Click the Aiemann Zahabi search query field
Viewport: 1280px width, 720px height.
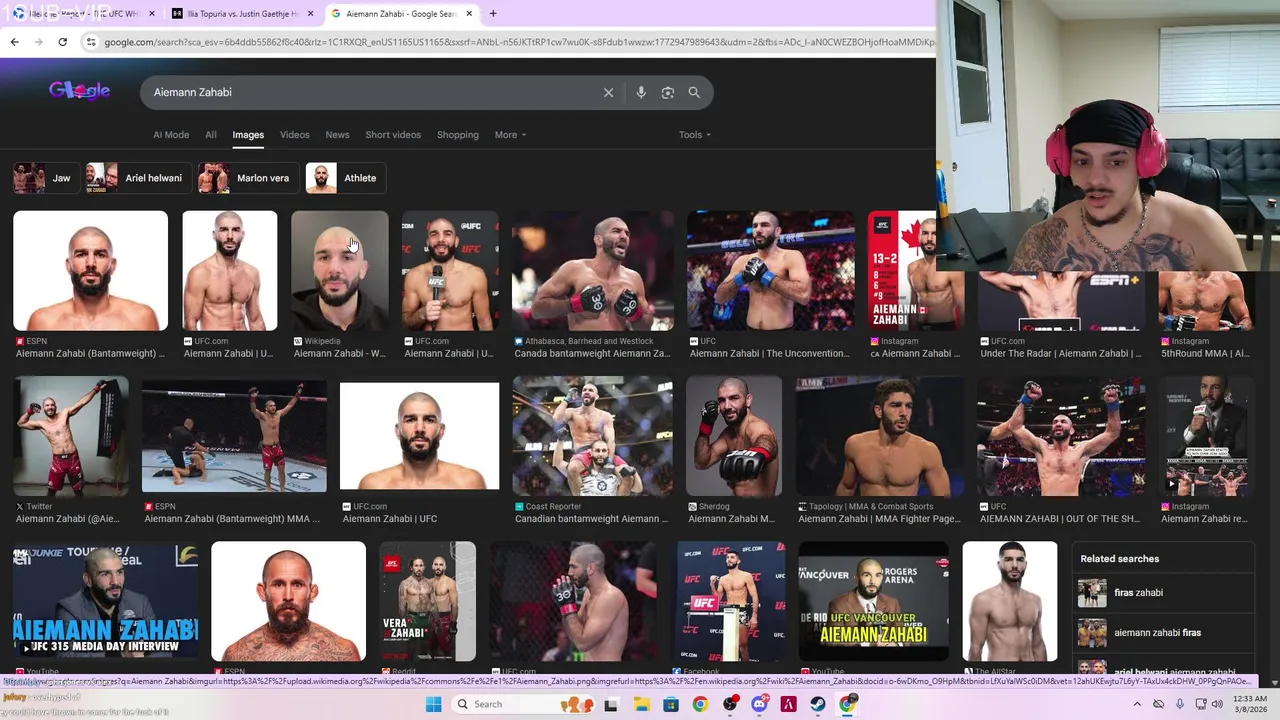370,92
